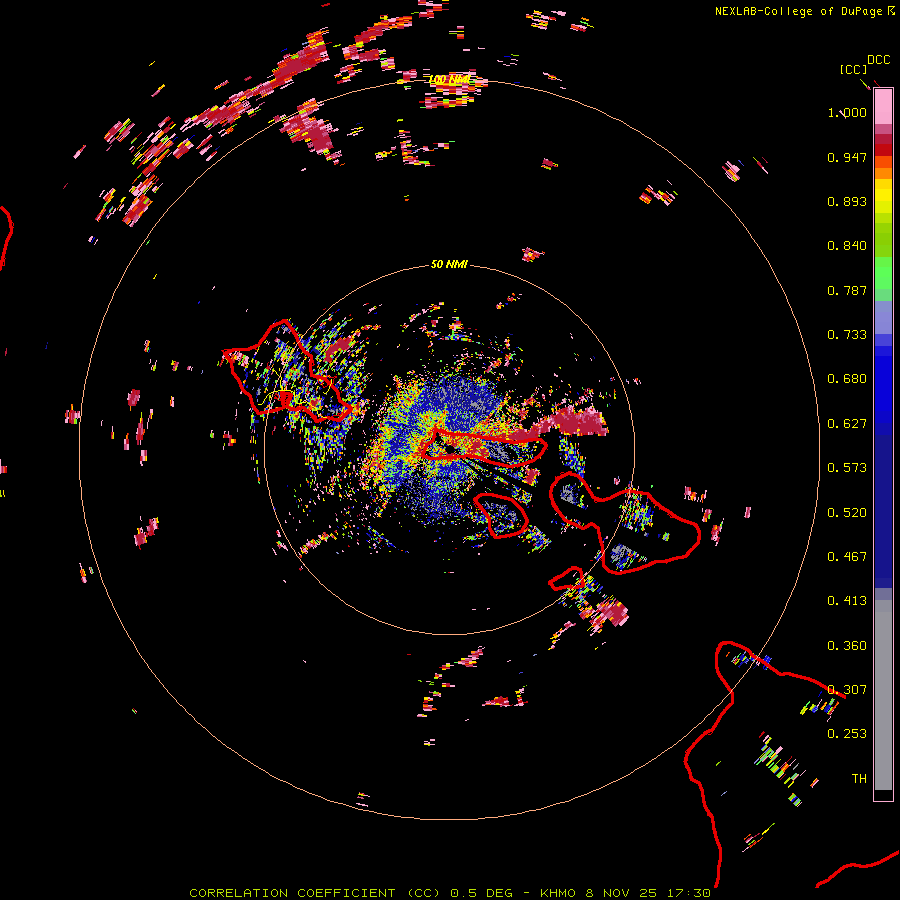This screenshot has height=900, width=900.
Task: Click the 100 NMI range ring label
Action: click(x=449, y=79)
